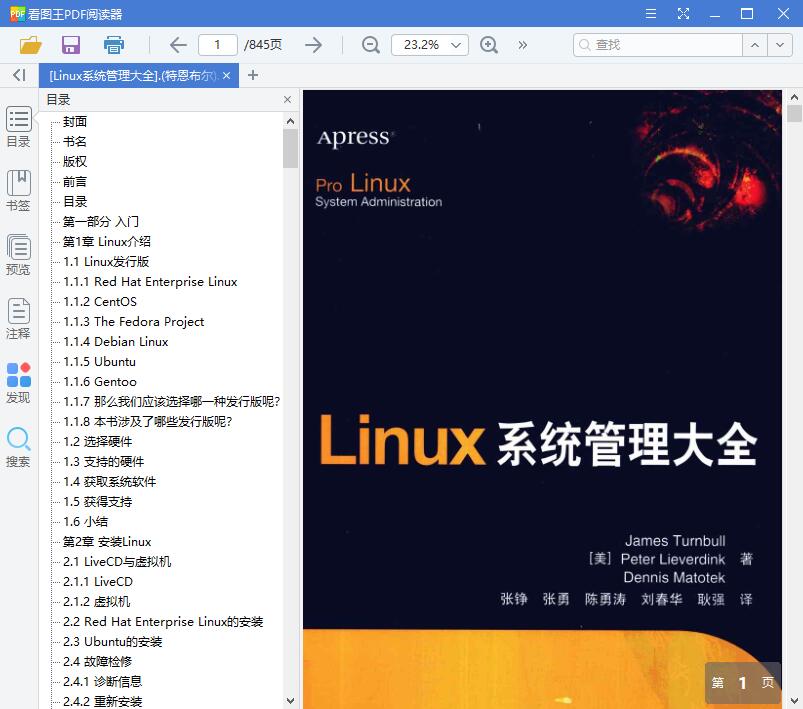Close the Linux系统管理大全 document tab
Image resolution: width=803 pixels, height=709 pixels.
click(x=227, y=76)
